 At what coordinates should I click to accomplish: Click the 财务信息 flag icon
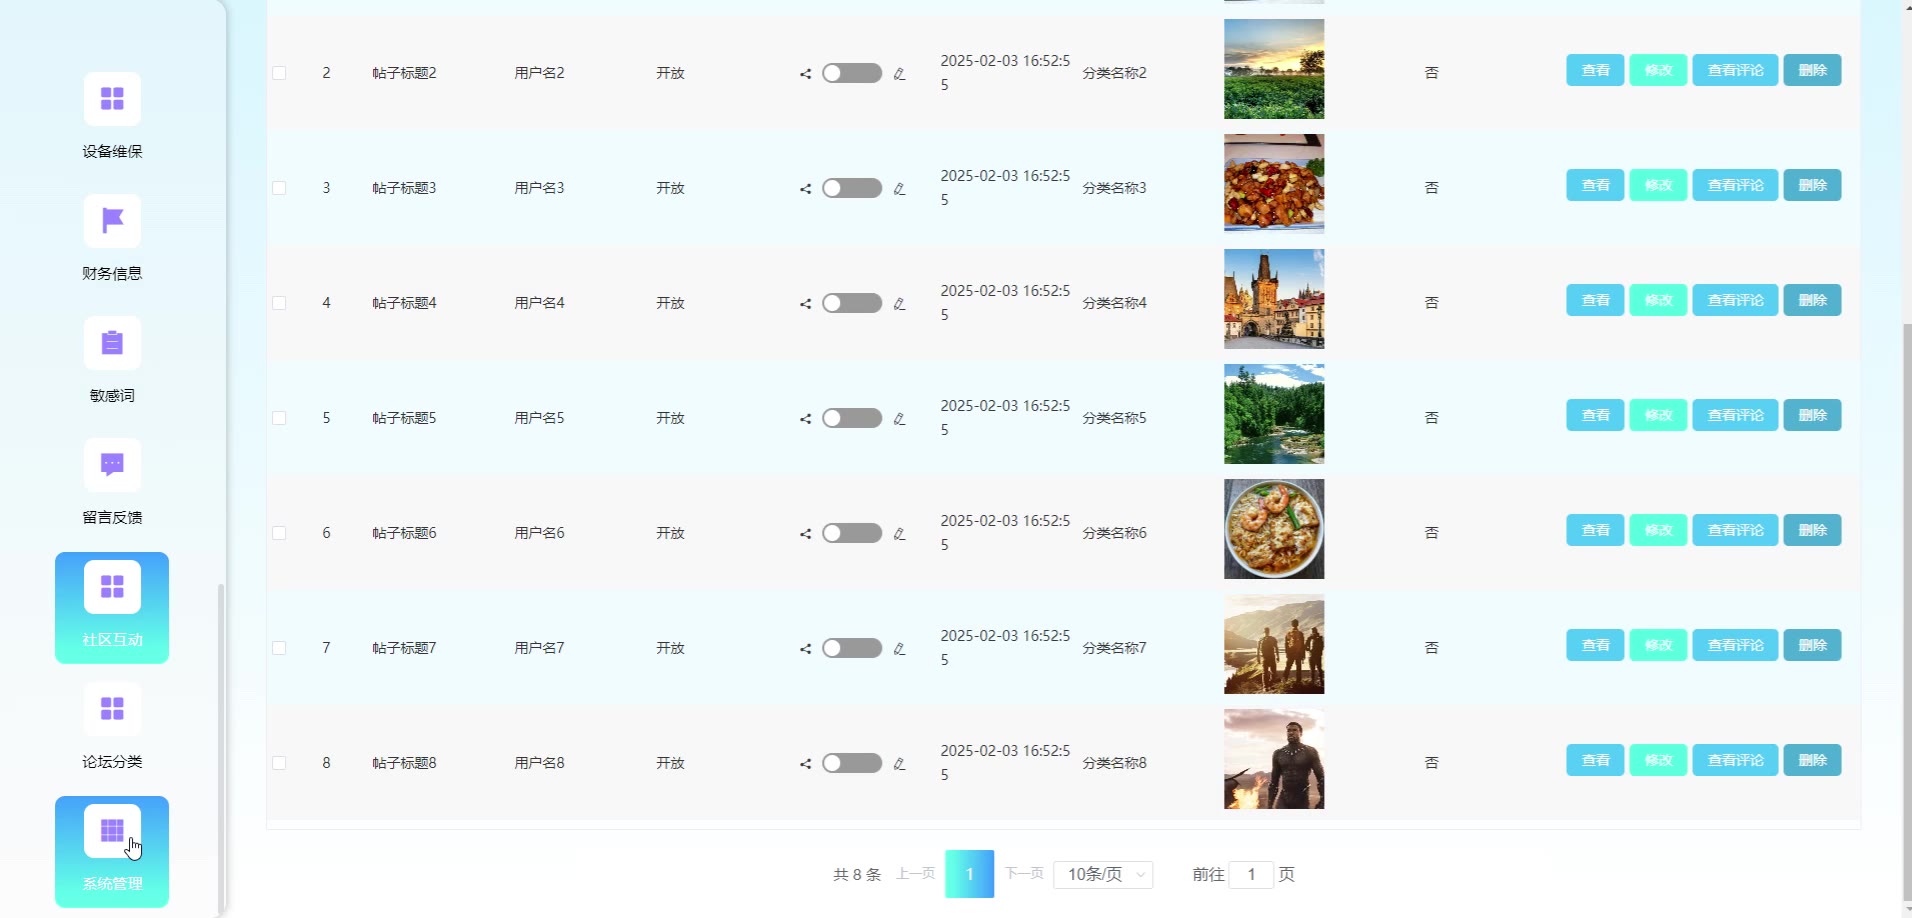click(112, 221)
